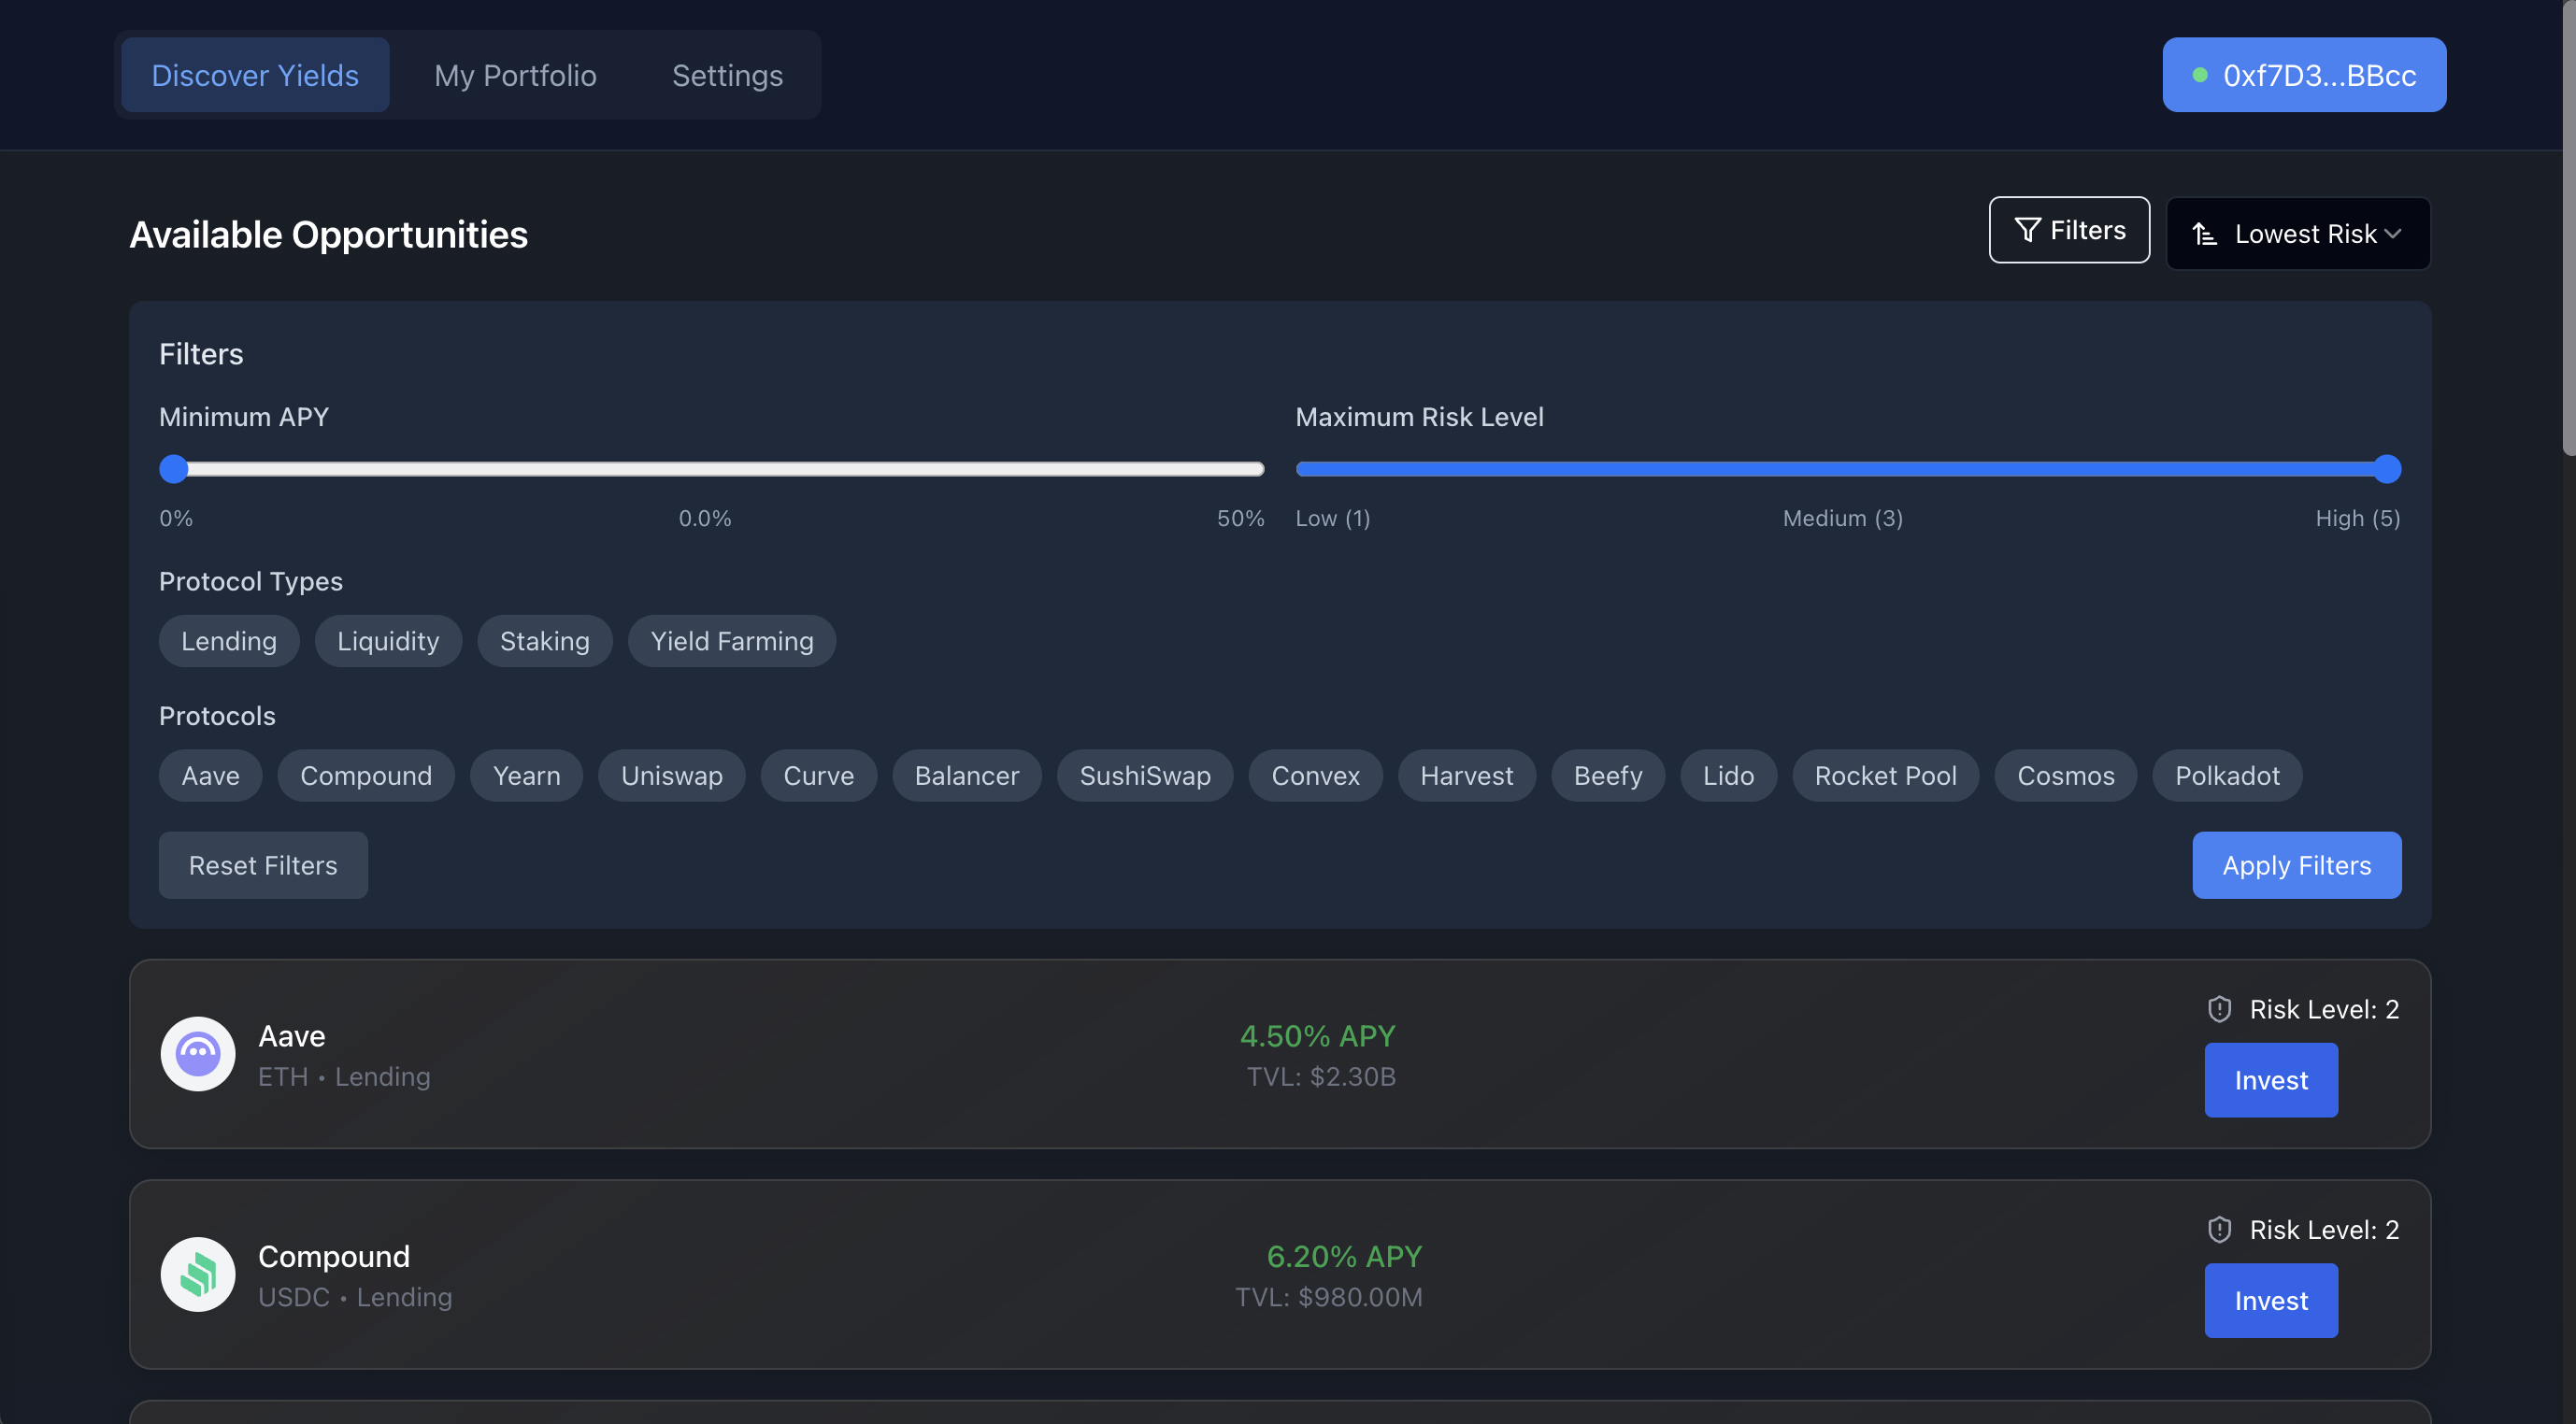Select the SushiSwap protocol chip
Image resolution: width=2576 pixels, height=1424 pixels.
[x=1145, y=776]
